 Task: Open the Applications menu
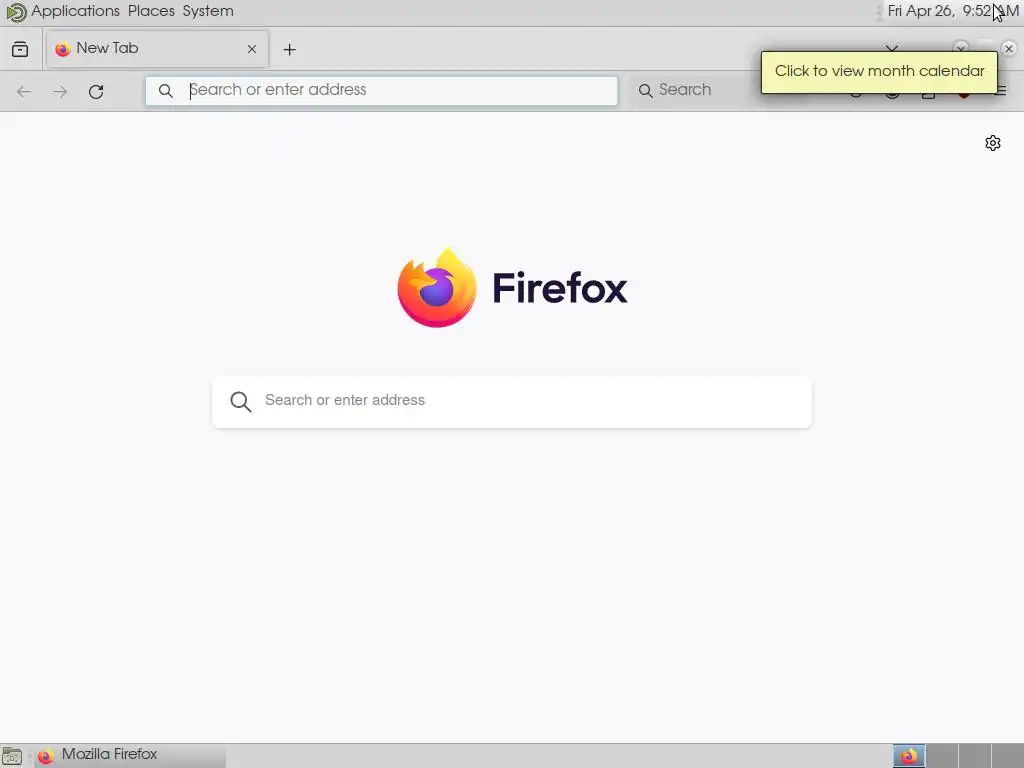coord(75,11)
